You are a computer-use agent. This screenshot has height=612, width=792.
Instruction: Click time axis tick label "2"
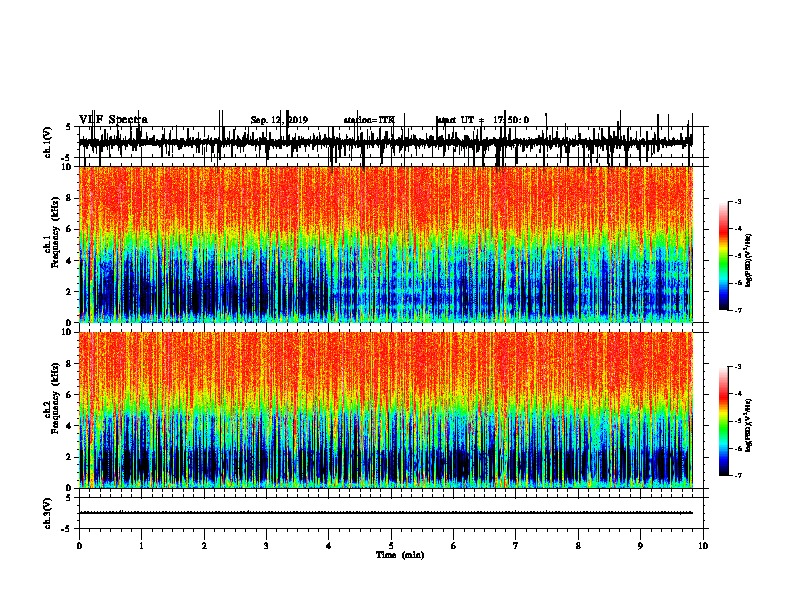tap(204, 546)
